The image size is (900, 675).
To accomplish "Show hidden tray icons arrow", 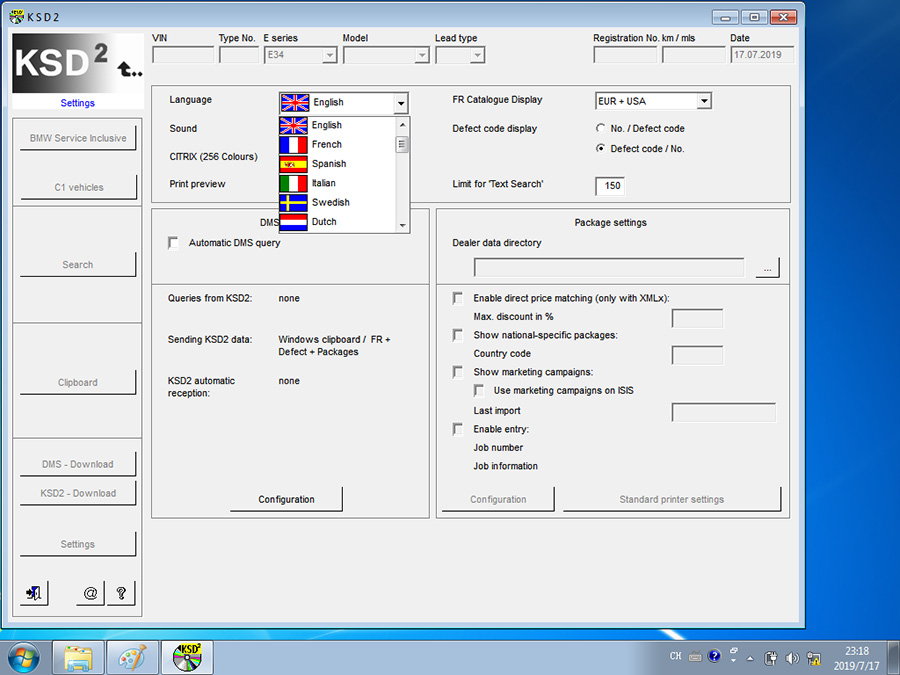I will pyautogui.click(x=750, y=658).
